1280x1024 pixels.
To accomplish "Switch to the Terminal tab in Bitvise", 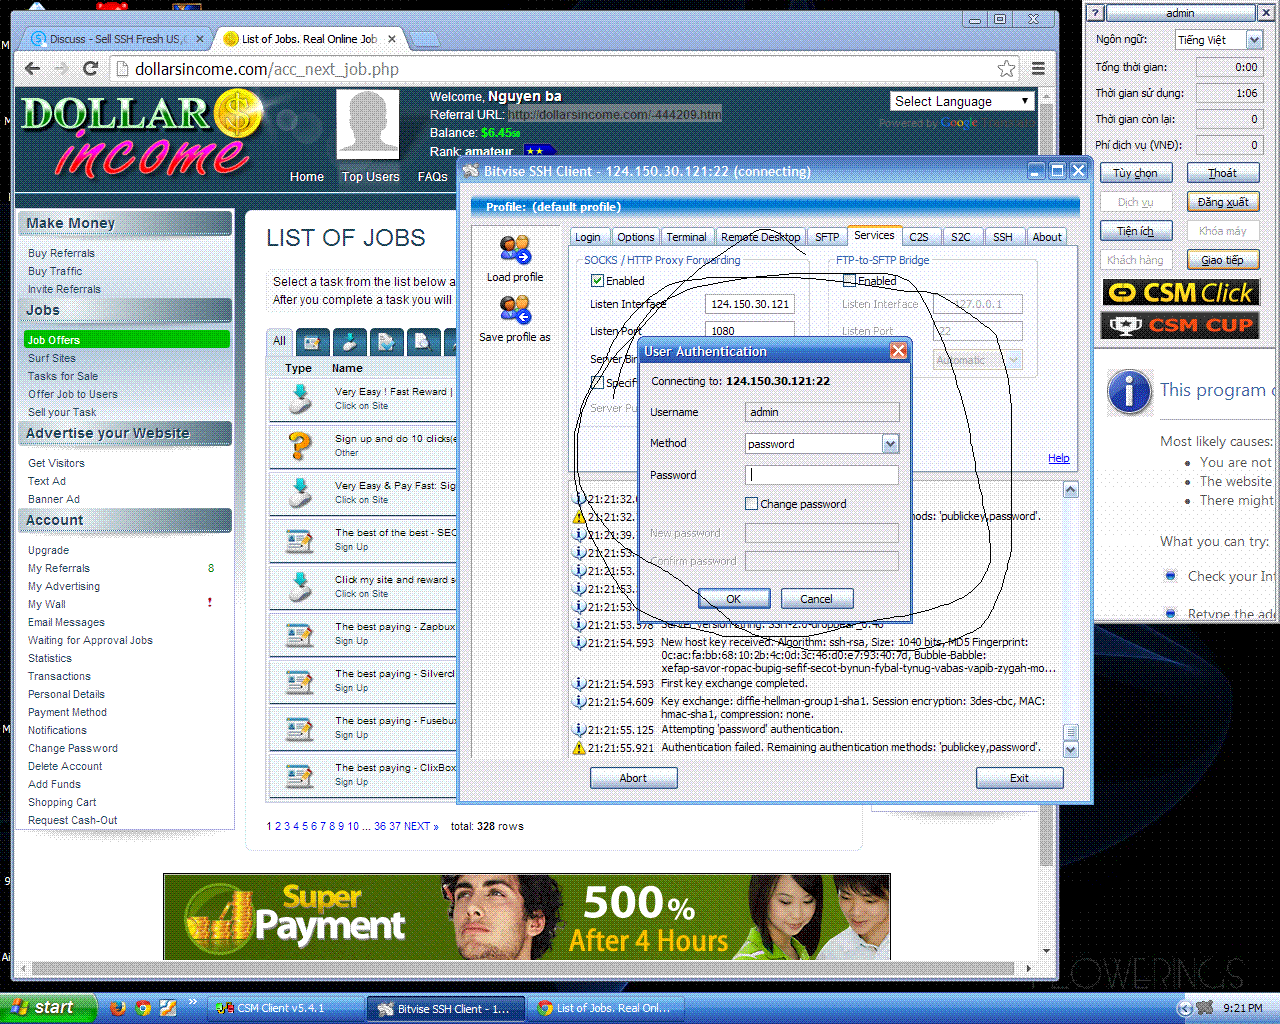I will pyautogui.click(x=686, y=237).
